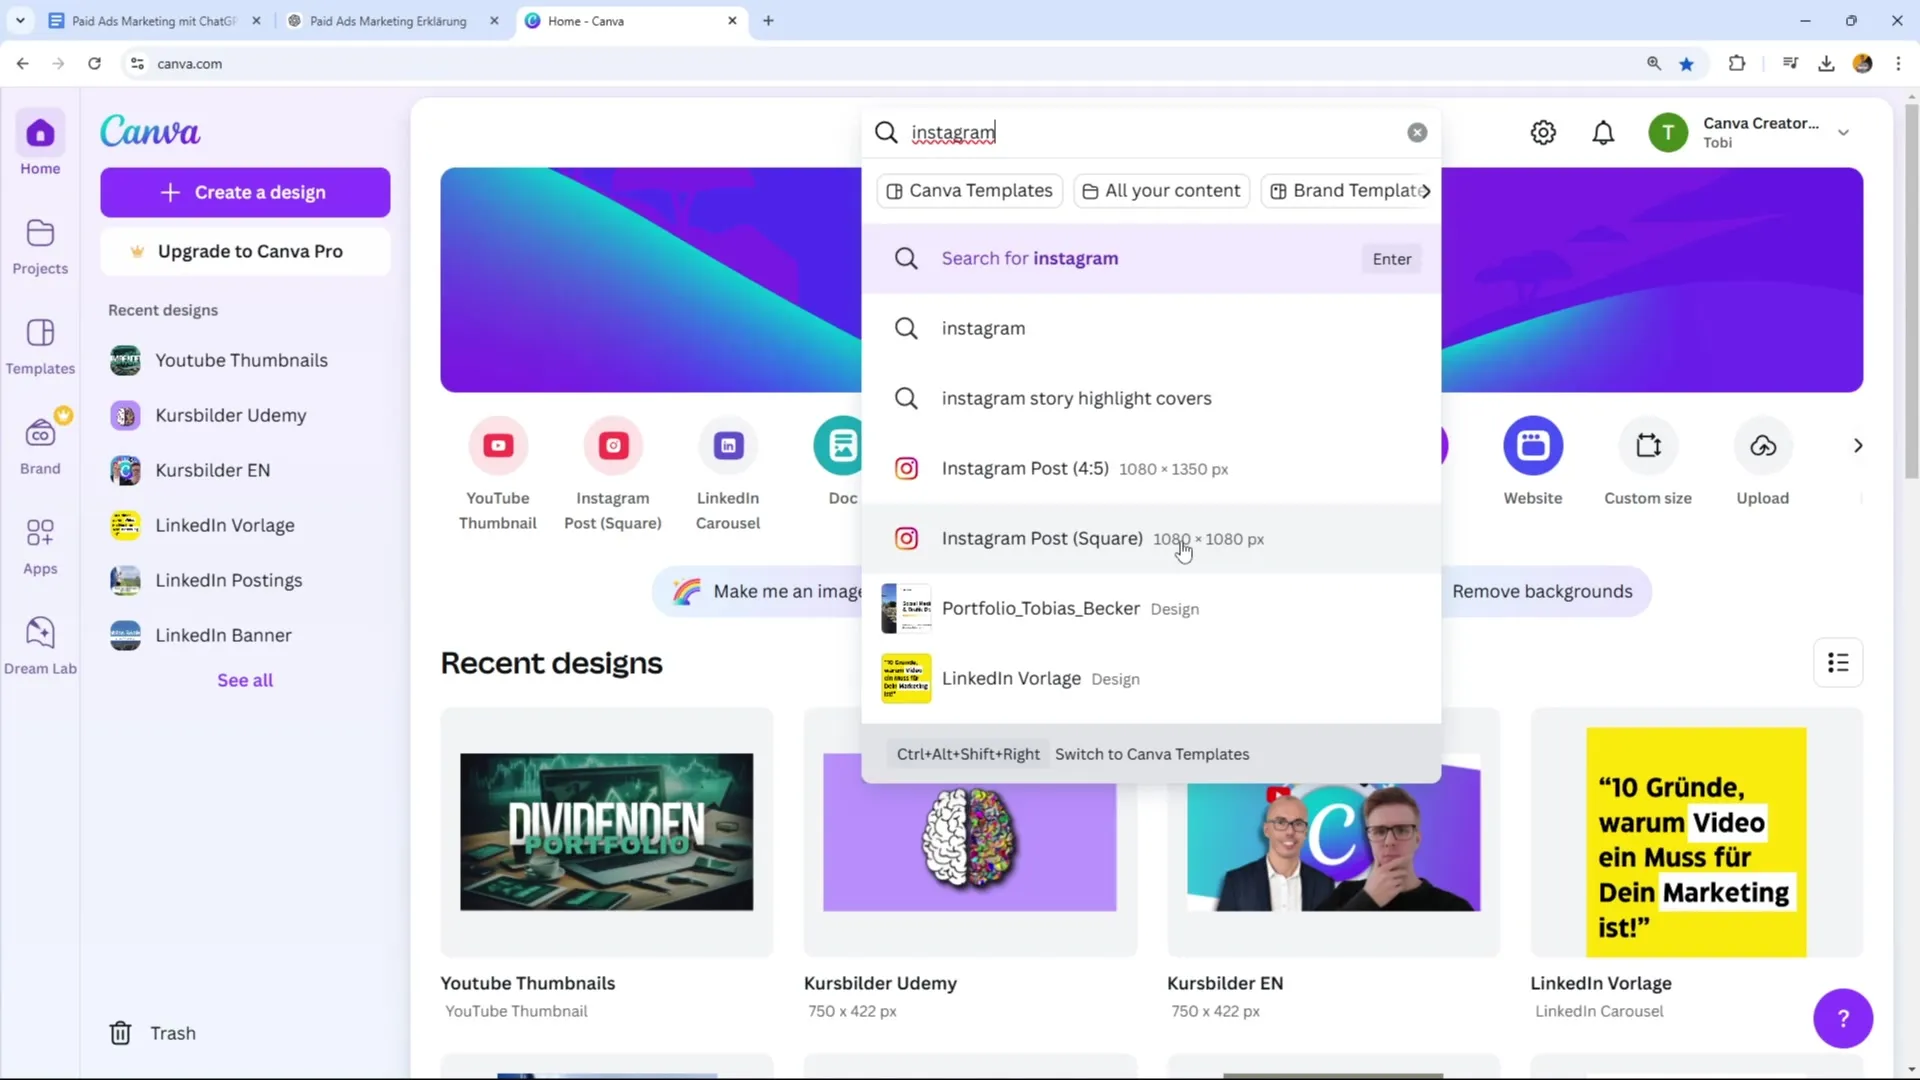Open the Home sidebar icon
Screen dimensions: 1920x1080
pos(40,133)
